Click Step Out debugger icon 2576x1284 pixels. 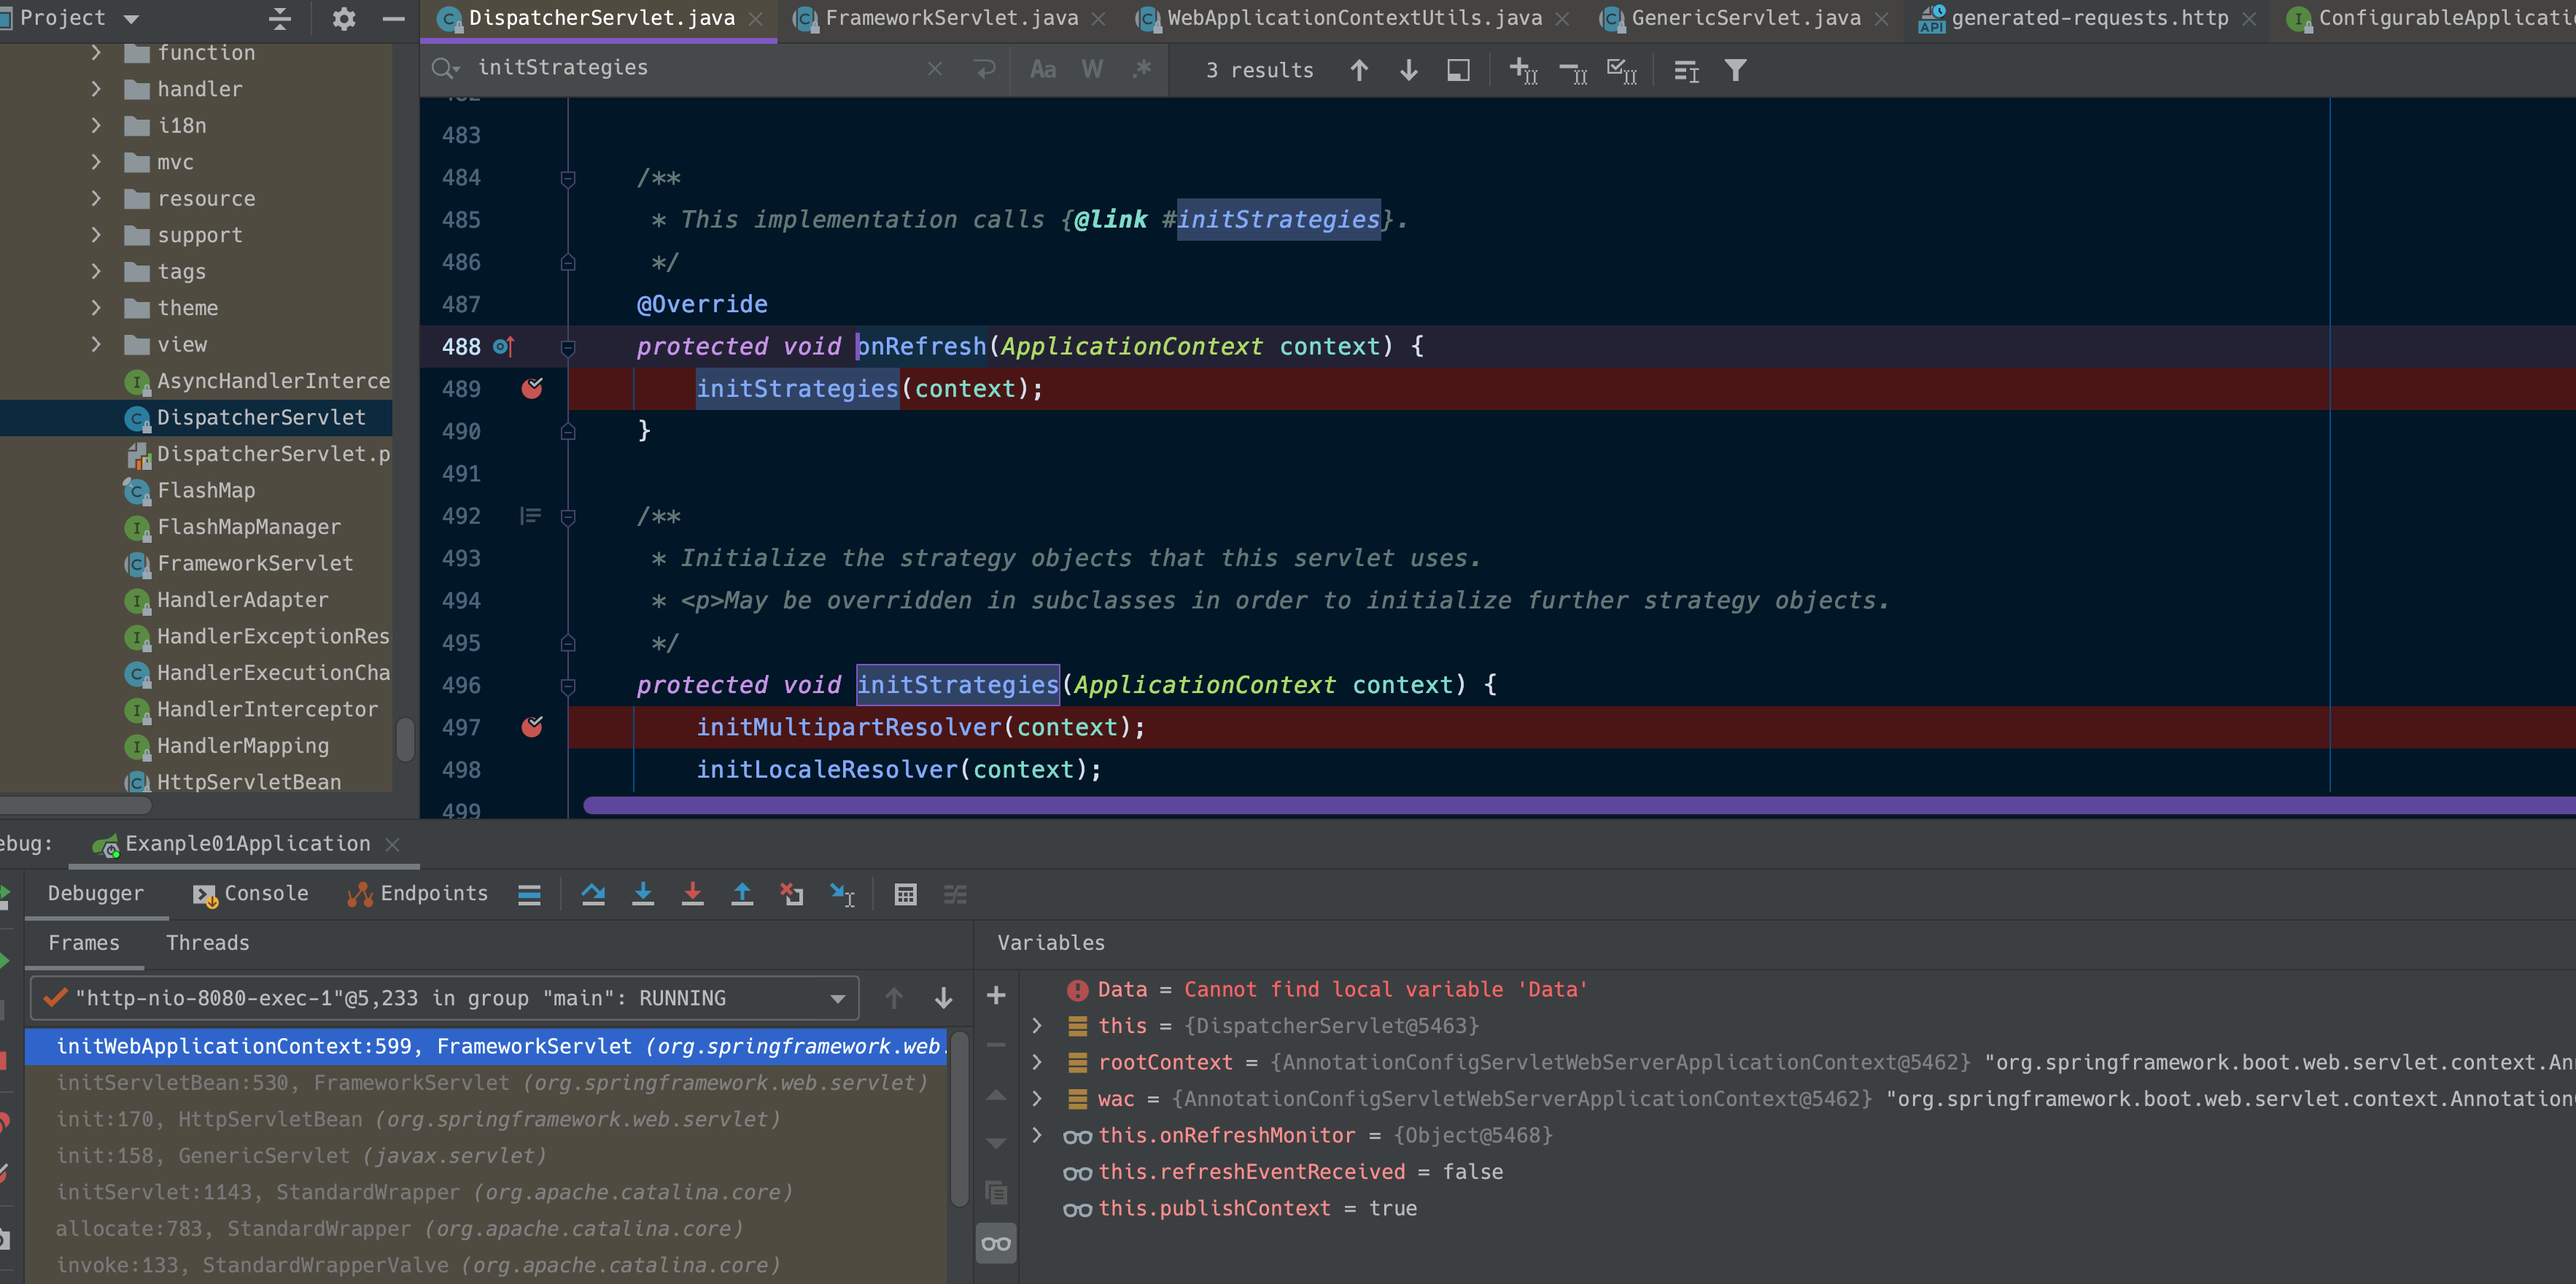point(742,894)
